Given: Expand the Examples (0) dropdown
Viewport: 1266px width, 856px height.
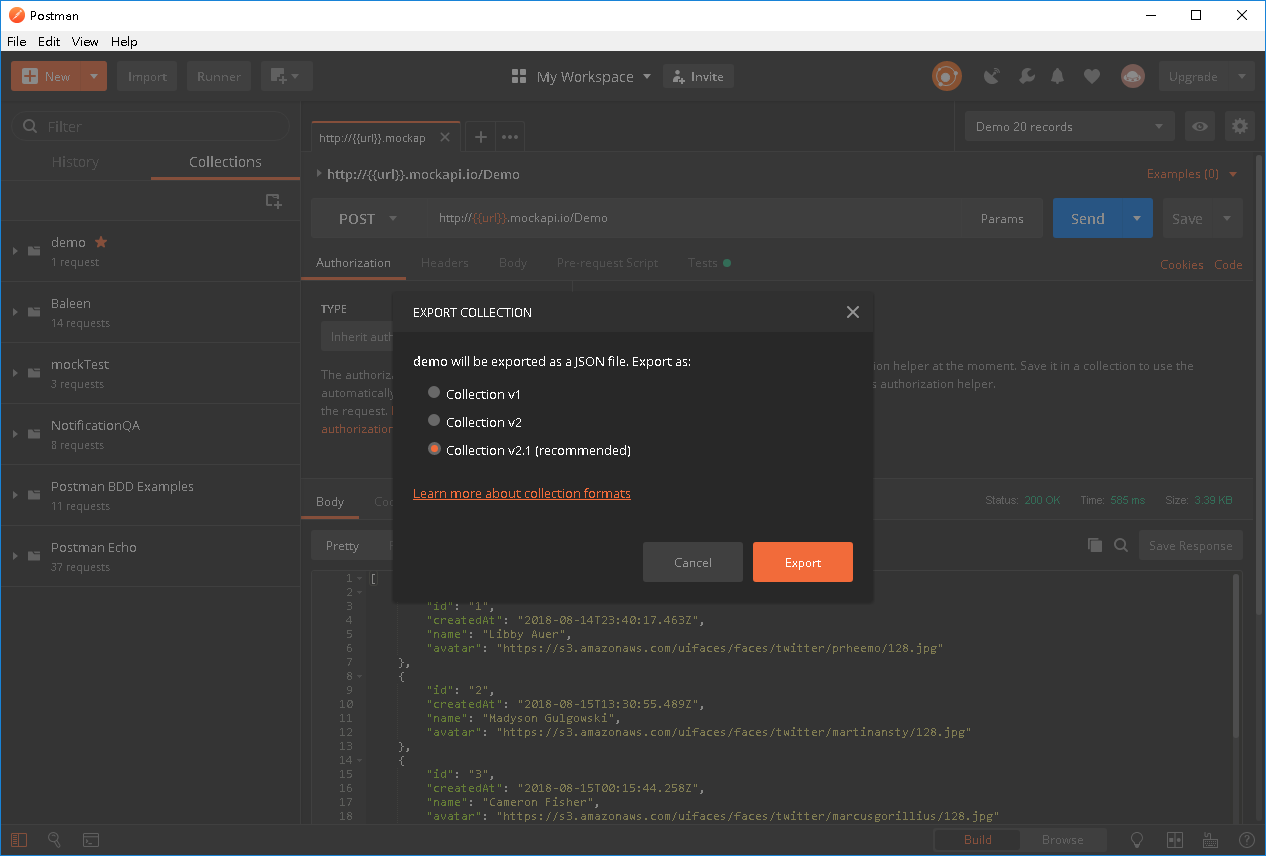Looking at the screenshot, I should pos(1192,174).
